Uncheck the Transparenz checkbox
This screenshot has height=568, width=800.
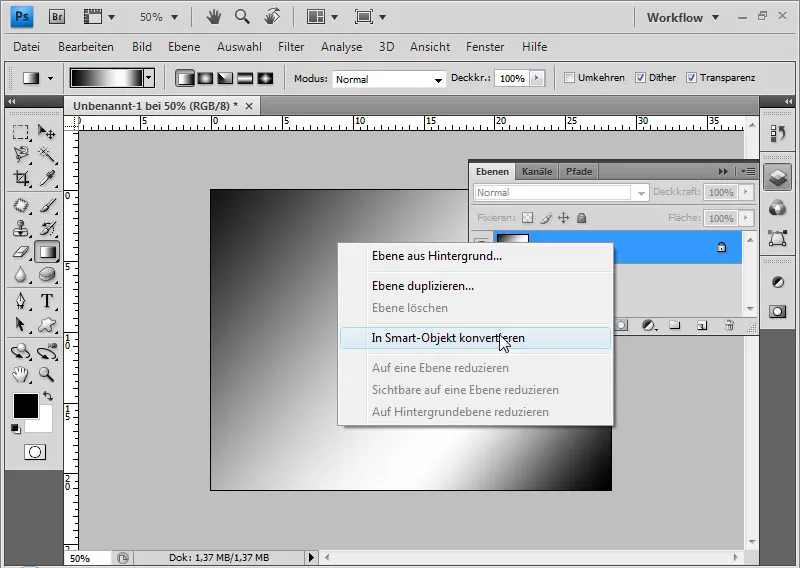click(691, 78)
